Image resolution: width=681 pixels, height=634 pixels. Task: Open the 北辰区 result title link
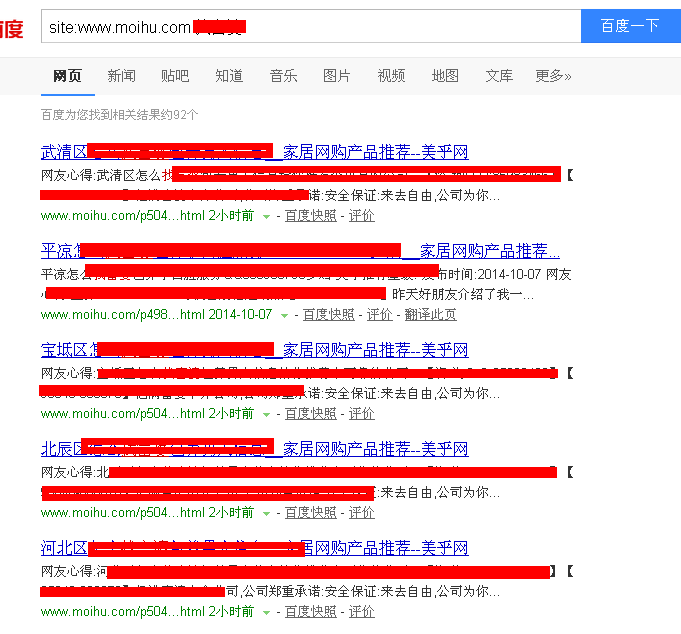pos(255,449)
